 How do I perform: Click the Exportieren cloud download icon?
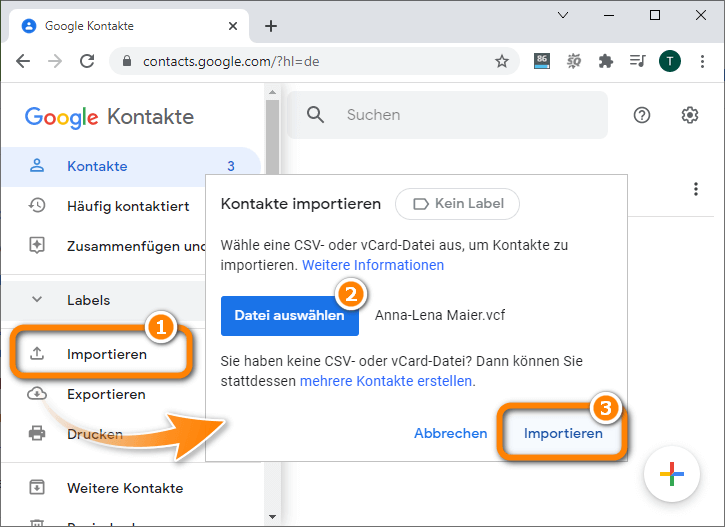37,394
